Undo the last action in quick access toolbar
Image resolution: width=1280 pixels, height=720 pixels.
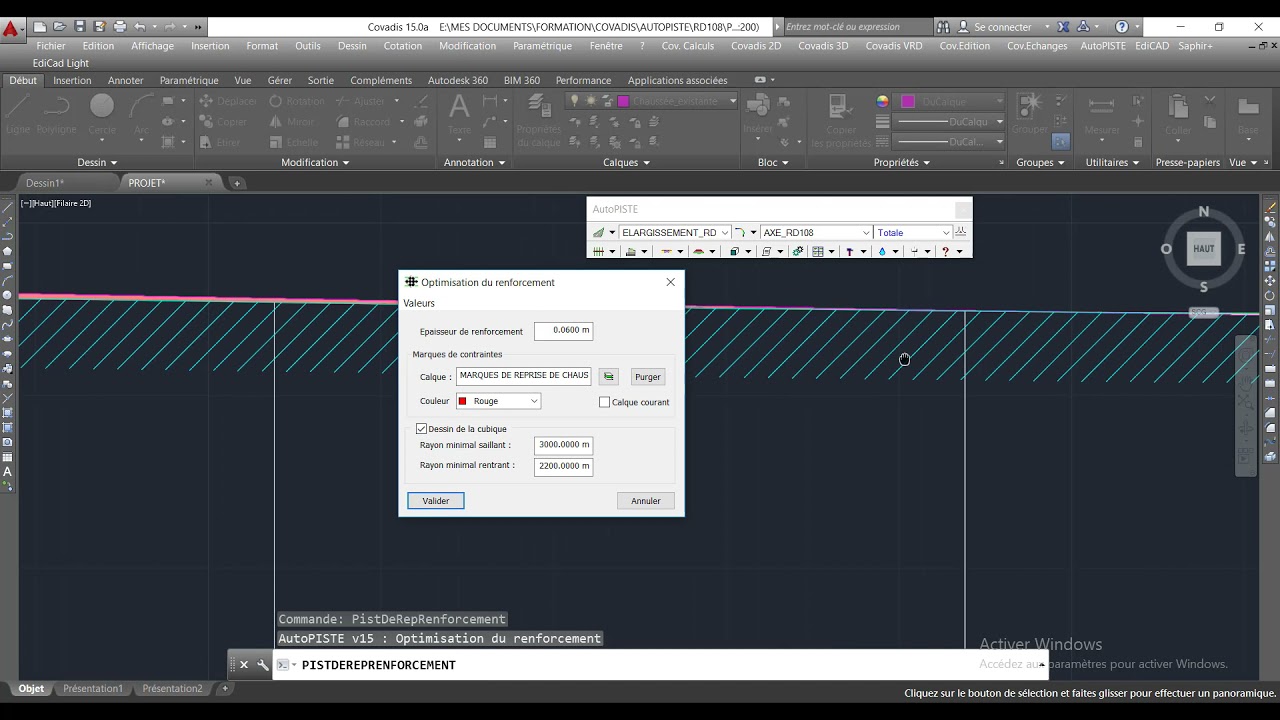click(x=140, y=27)
